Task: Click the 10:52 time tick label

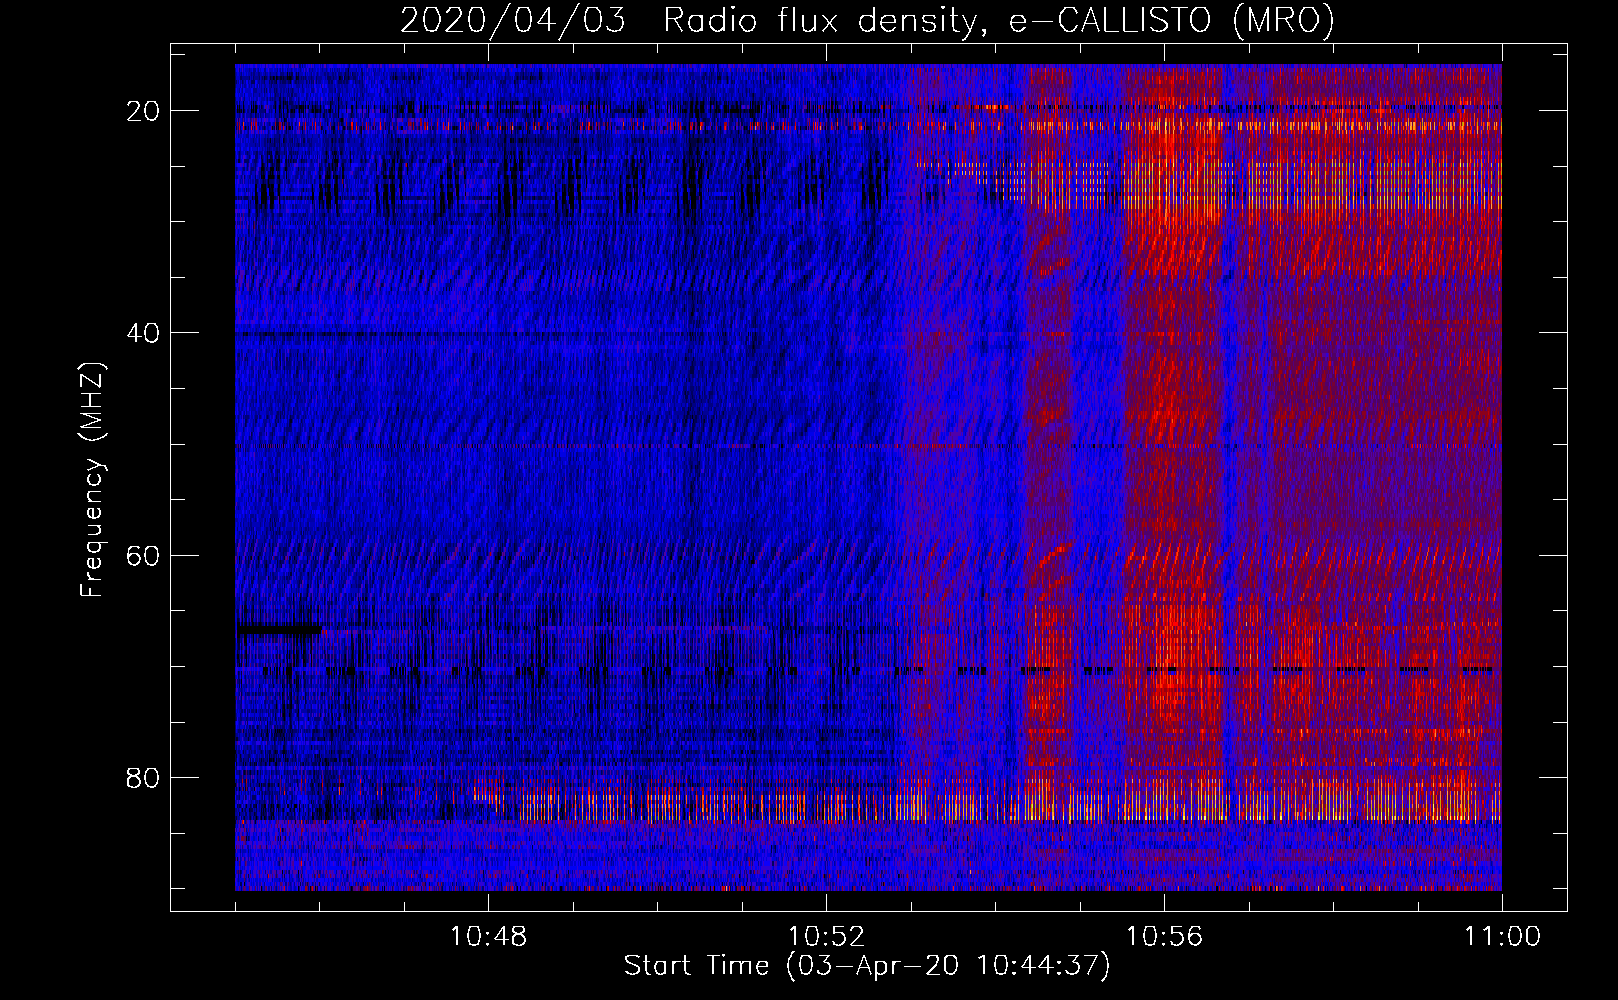Action: click(826, 937)
